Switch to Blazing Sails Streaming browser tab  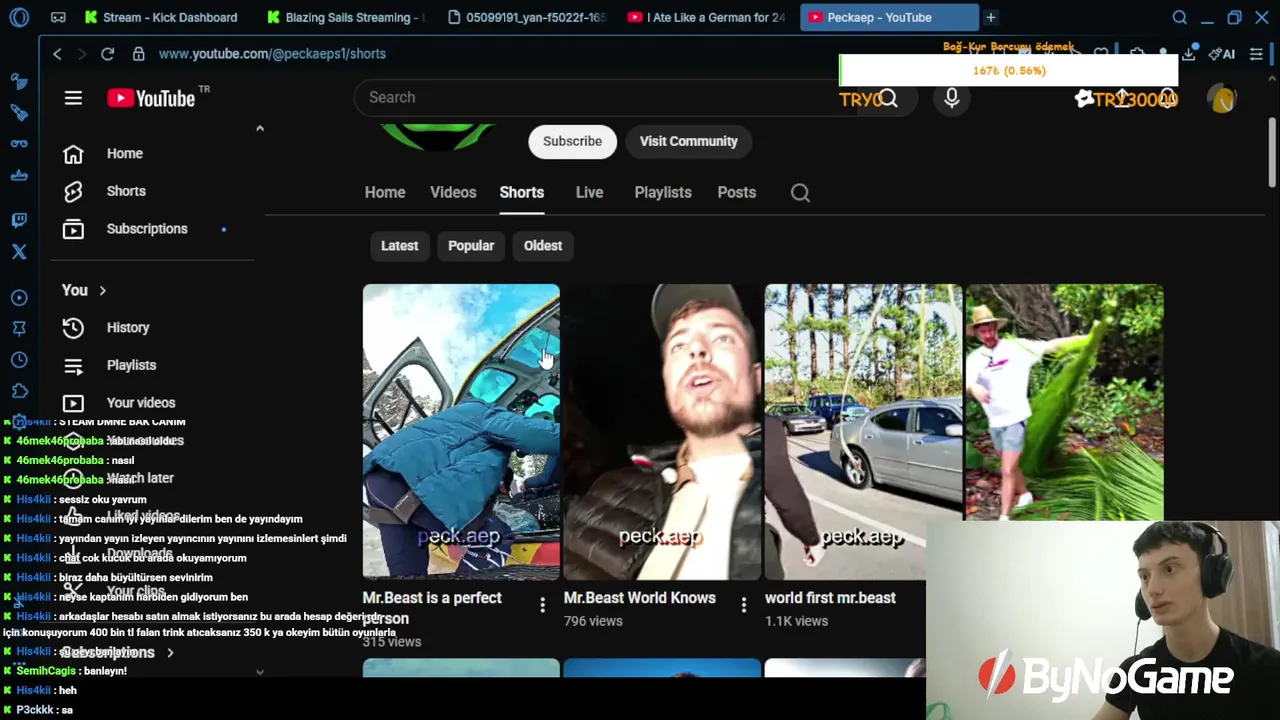click(x=346, y=17)
